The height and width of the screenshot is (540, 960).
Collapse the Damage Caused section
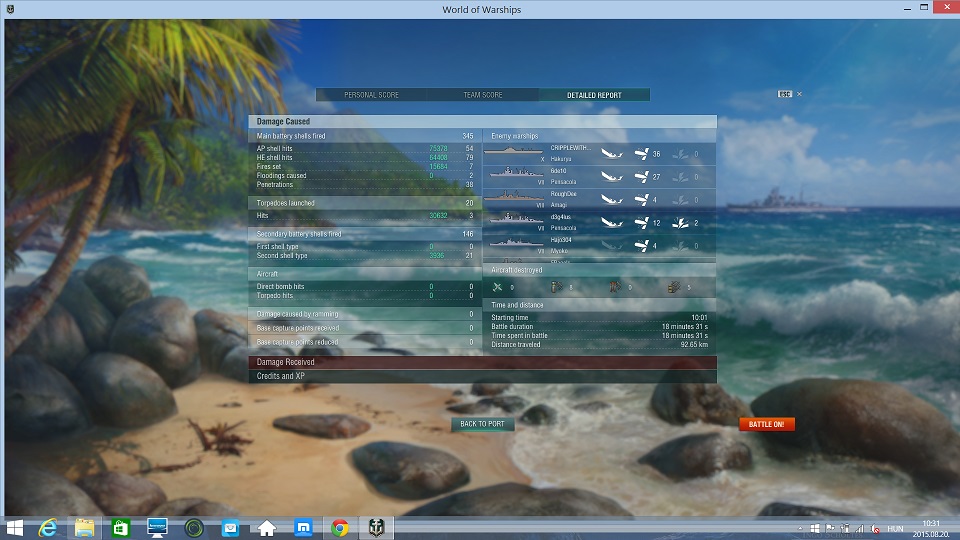click(x=482, y=121)
